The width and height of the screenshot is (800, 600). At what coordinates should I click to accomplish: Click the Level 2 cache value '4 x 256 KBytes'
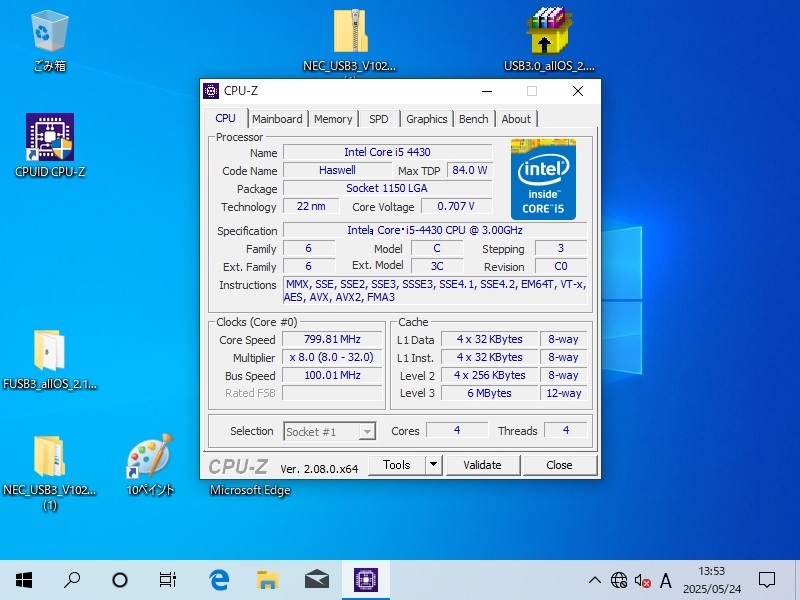point(490,375)
